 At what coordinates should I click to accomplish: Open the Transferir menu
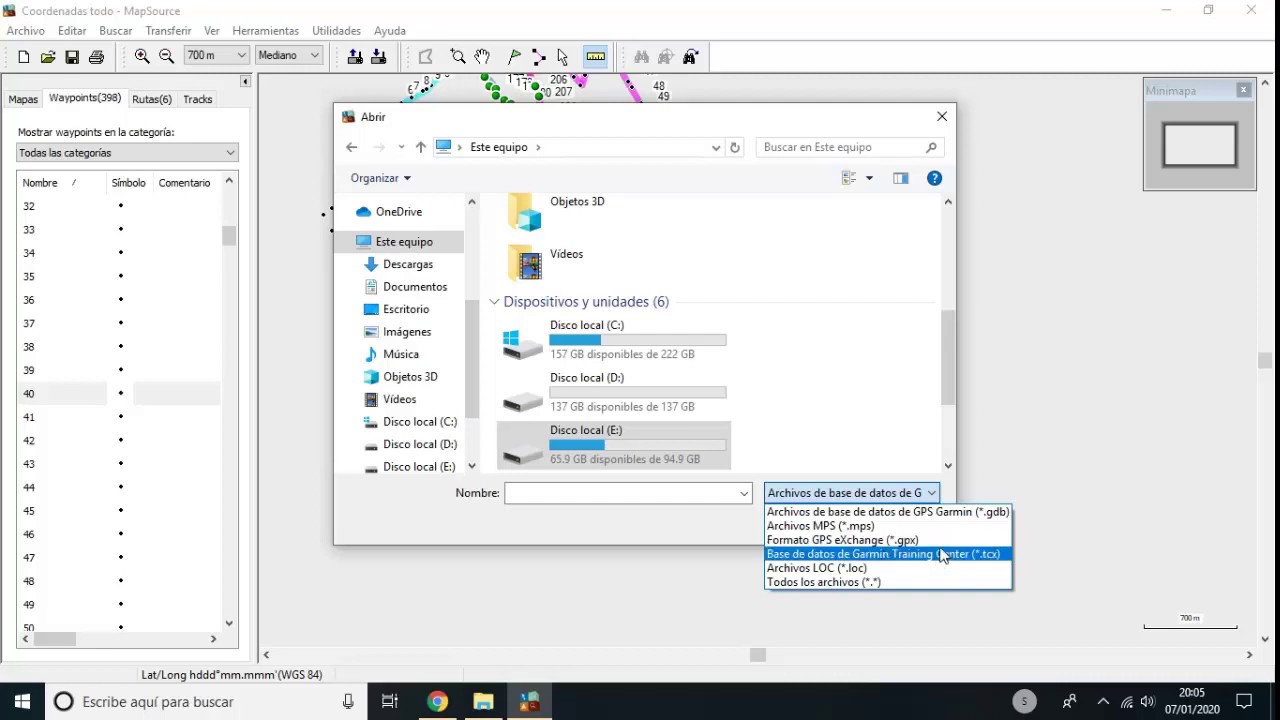click(168, 31)
